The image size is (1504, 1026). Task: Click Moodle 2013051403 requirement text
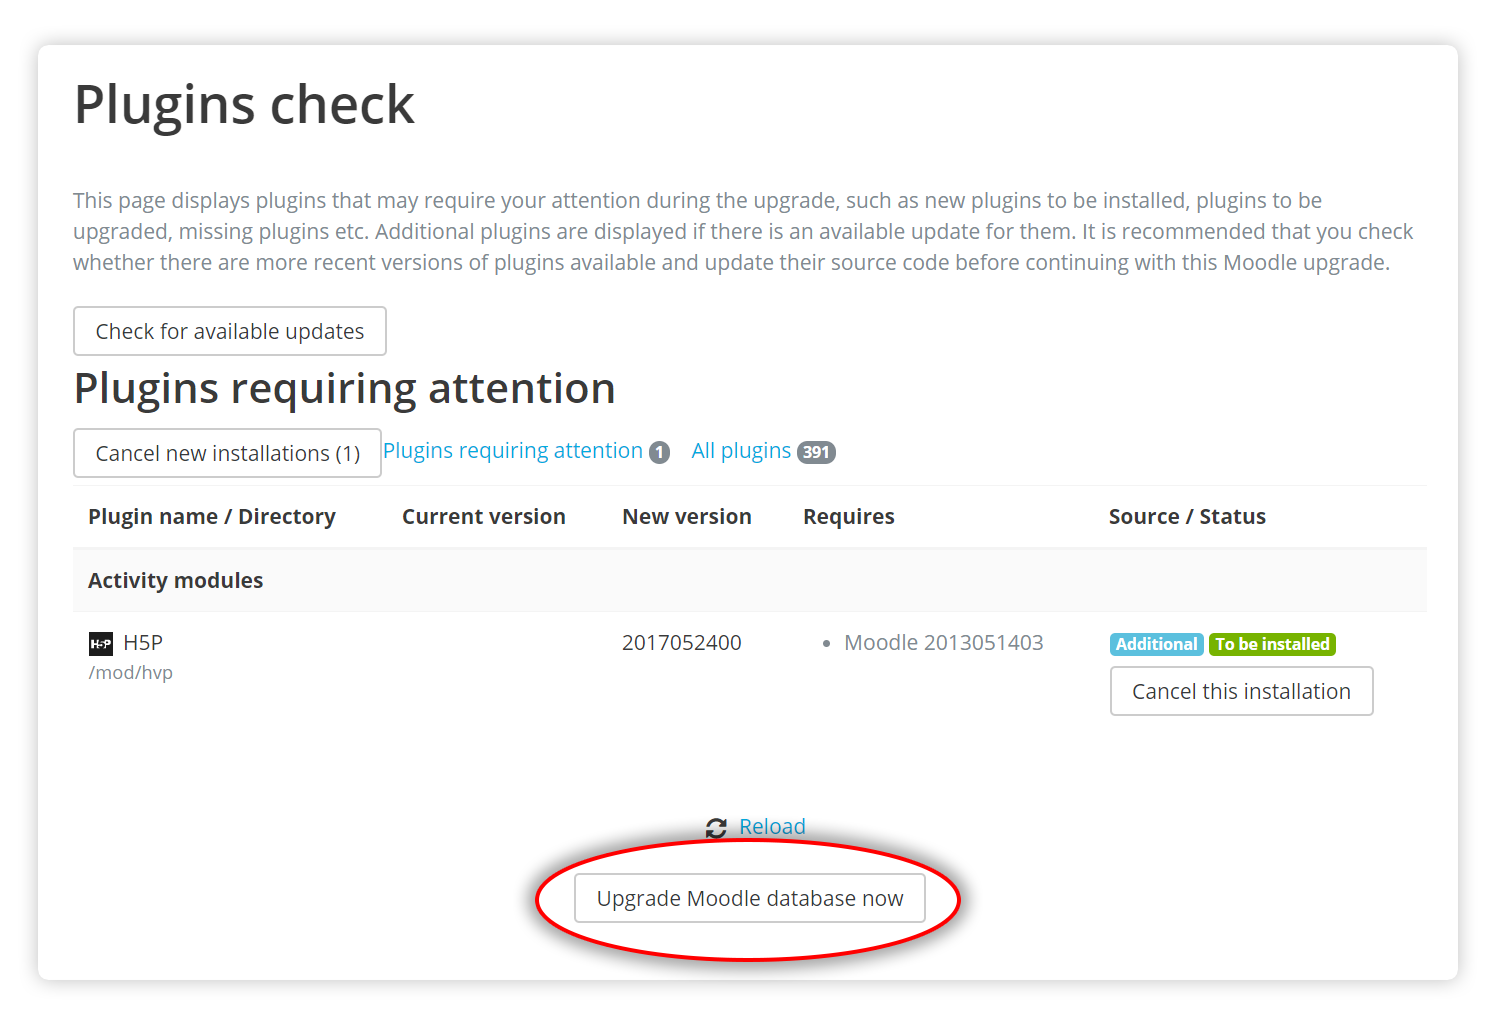pyautogui.click(x=944, y=643)
